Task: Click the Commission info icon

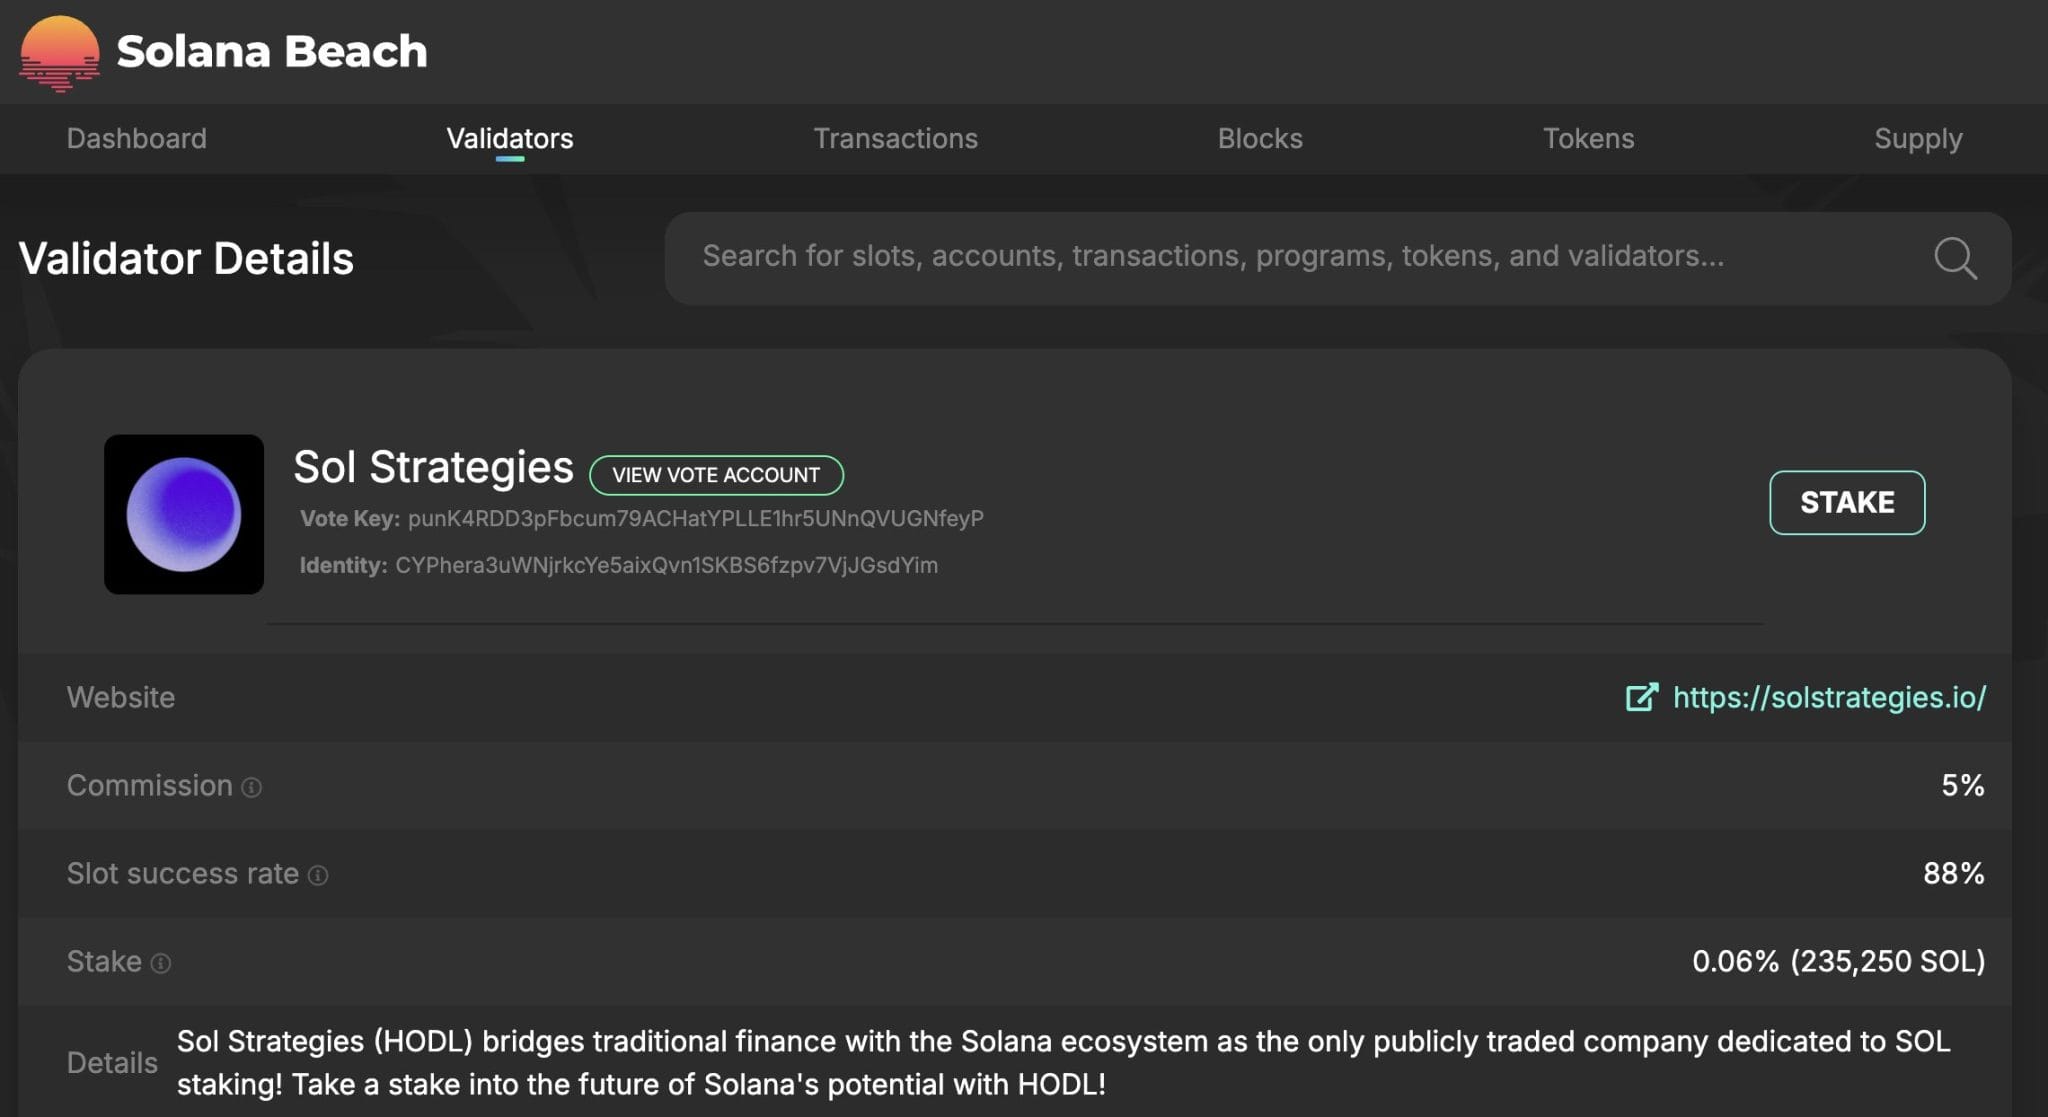Action: click(252, 788)
